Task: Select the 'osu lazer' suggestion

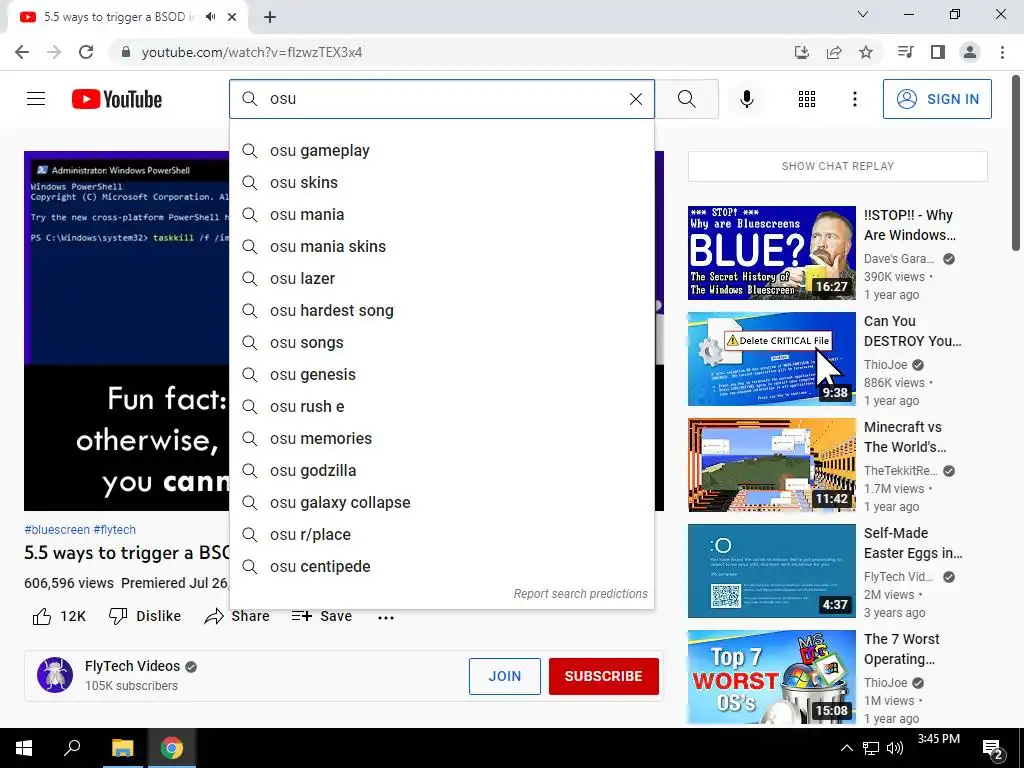Action: (441, 279)
